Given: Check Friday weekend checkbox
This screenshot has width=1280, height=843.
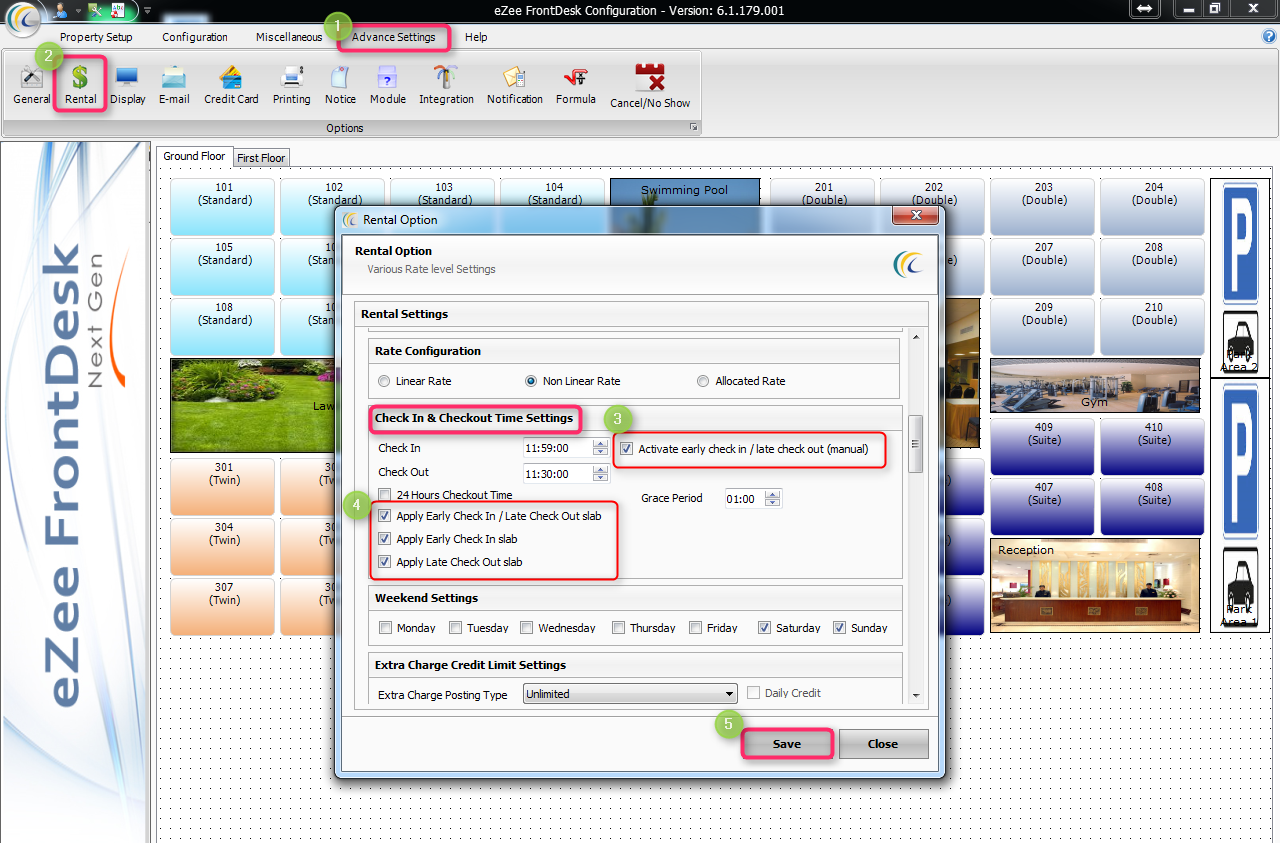Looking at the screenshot, I should pyautogui.click(x=695, y=628).
